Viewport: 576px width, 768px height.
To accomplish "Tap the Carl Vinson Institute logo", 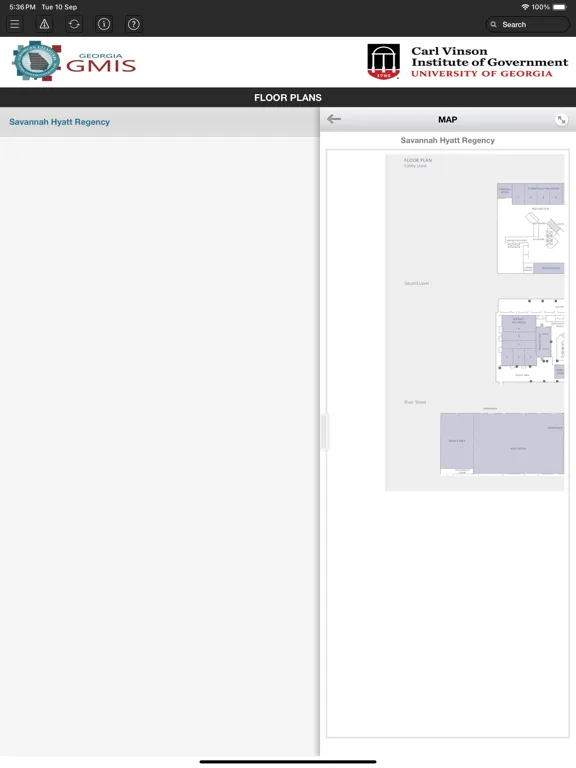I will [x=468, y=62].
